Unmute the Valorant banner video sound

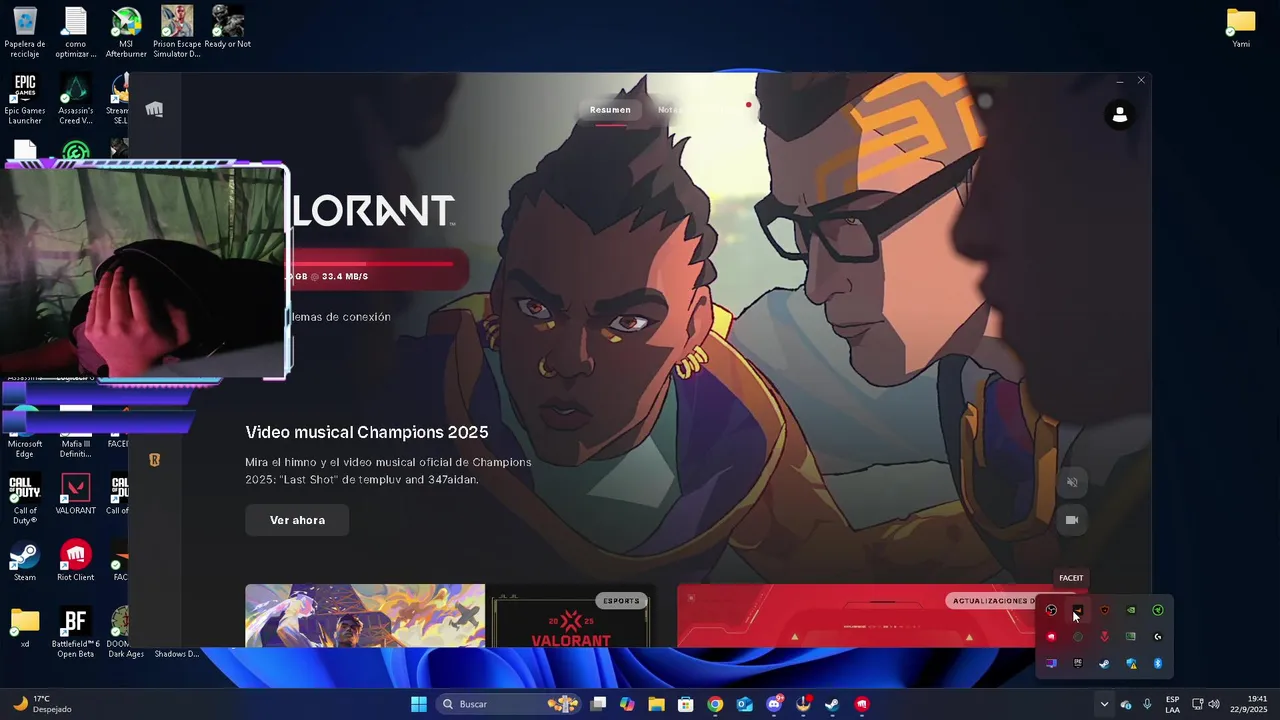point(1072,482)
